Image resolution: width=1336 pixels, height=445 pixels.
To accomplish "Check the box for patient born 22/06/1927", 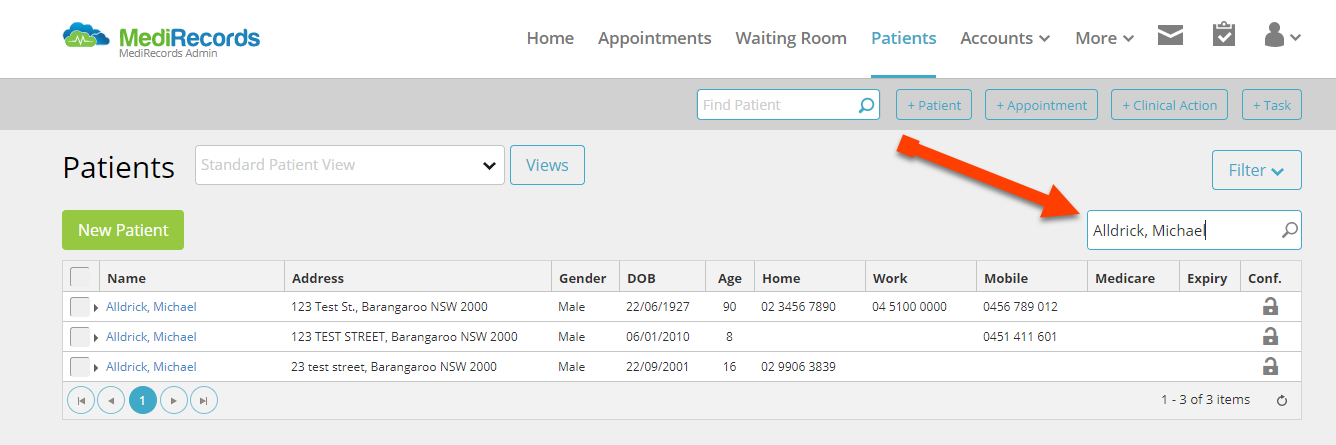I will click(80, 307).
